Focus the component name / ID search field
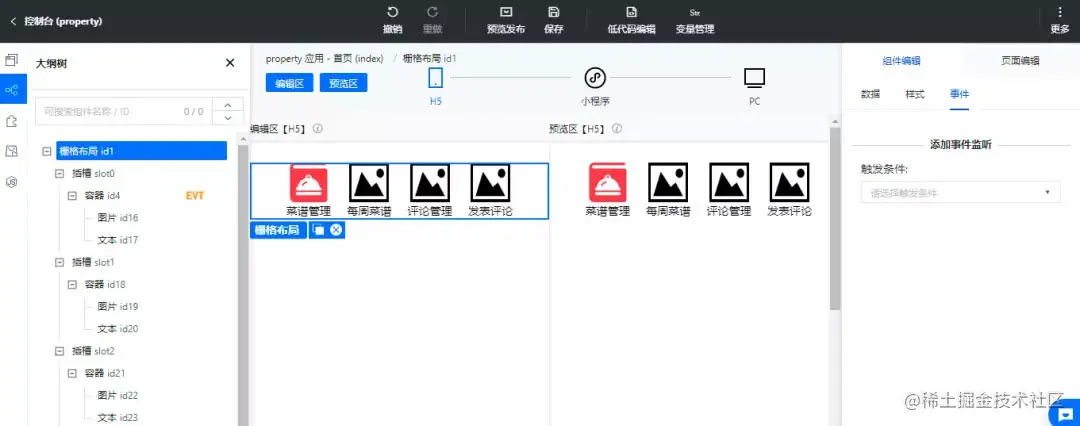 click(123, 111)
